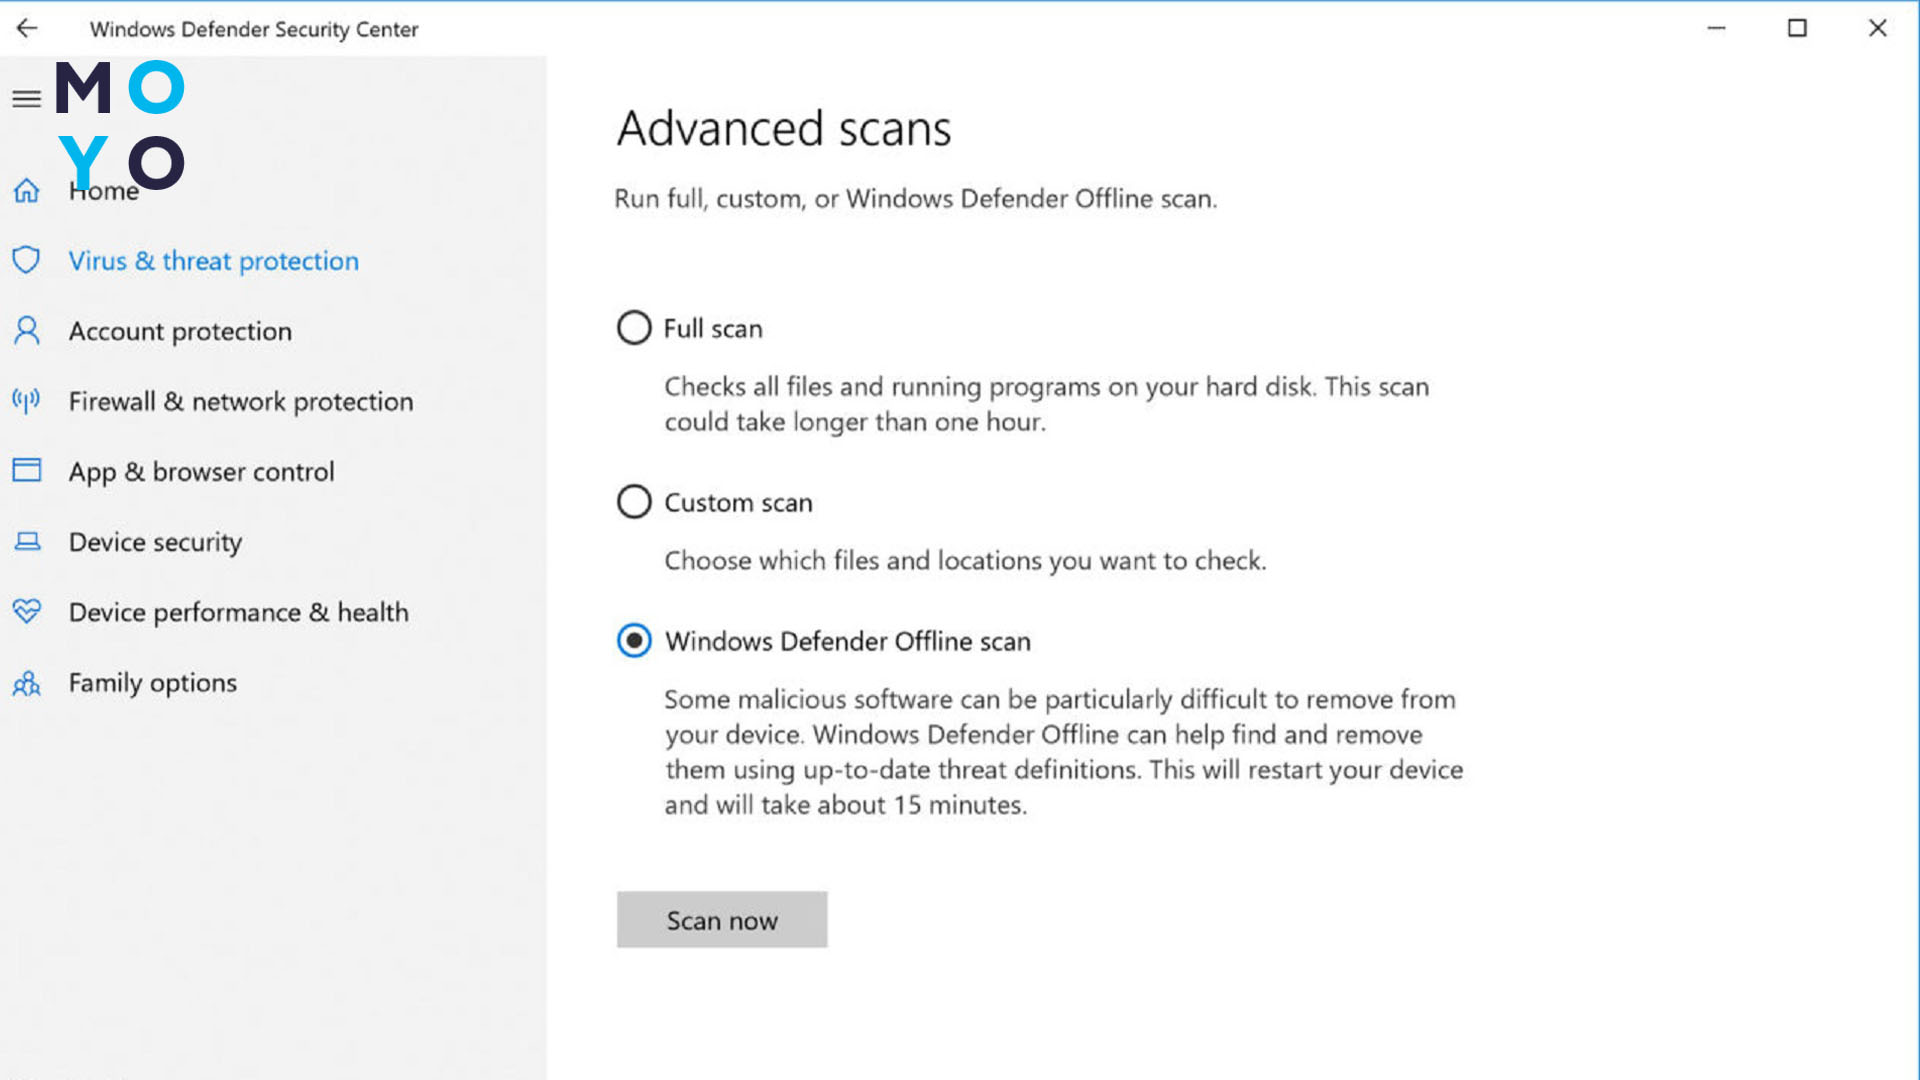The width and height of the screenshot is (1920, 1080).
Task: Click the Device security laptop icon
Action: tap(27, 541)
